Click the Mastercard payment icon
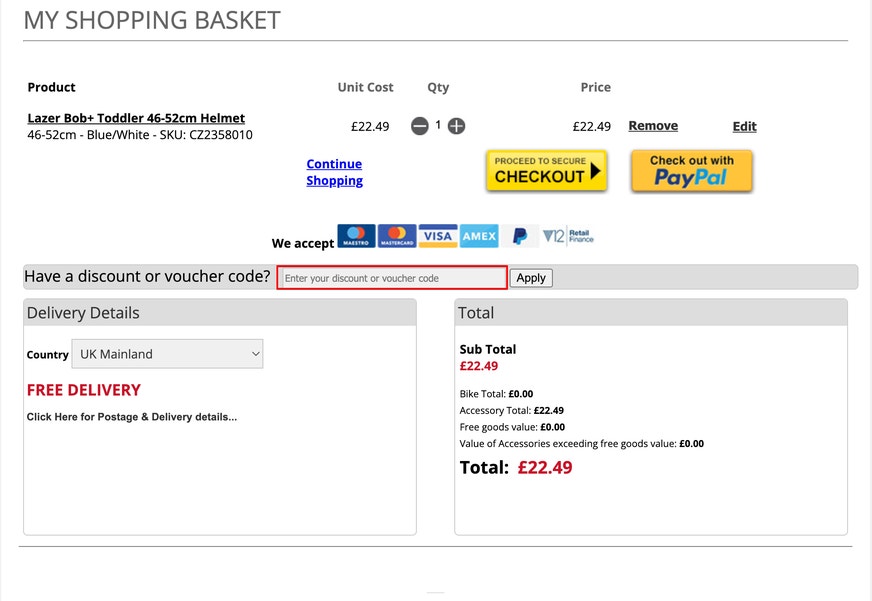 pyautogui.click(x=397, y=236)
